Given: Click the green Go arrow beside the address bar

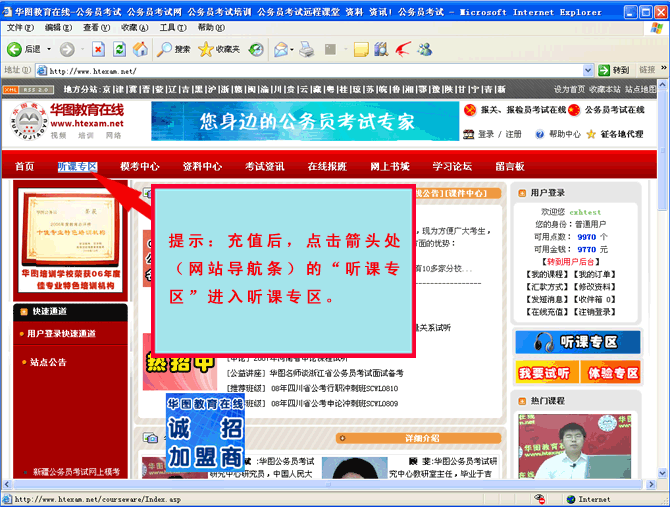Looking at the screenshot, I should (604, 70).
